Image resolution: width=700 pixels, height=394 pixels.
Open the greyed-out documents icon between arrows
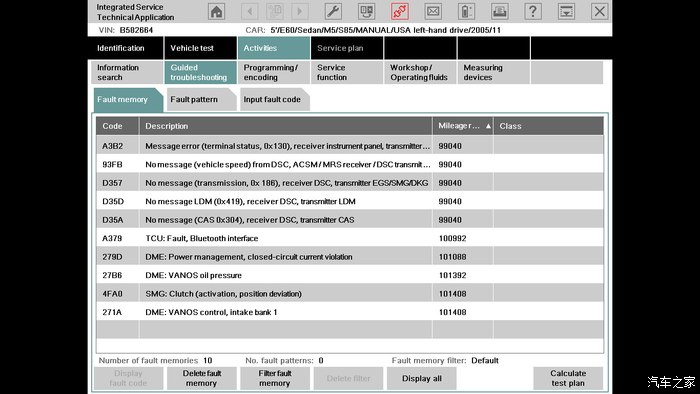coord(275,12)
